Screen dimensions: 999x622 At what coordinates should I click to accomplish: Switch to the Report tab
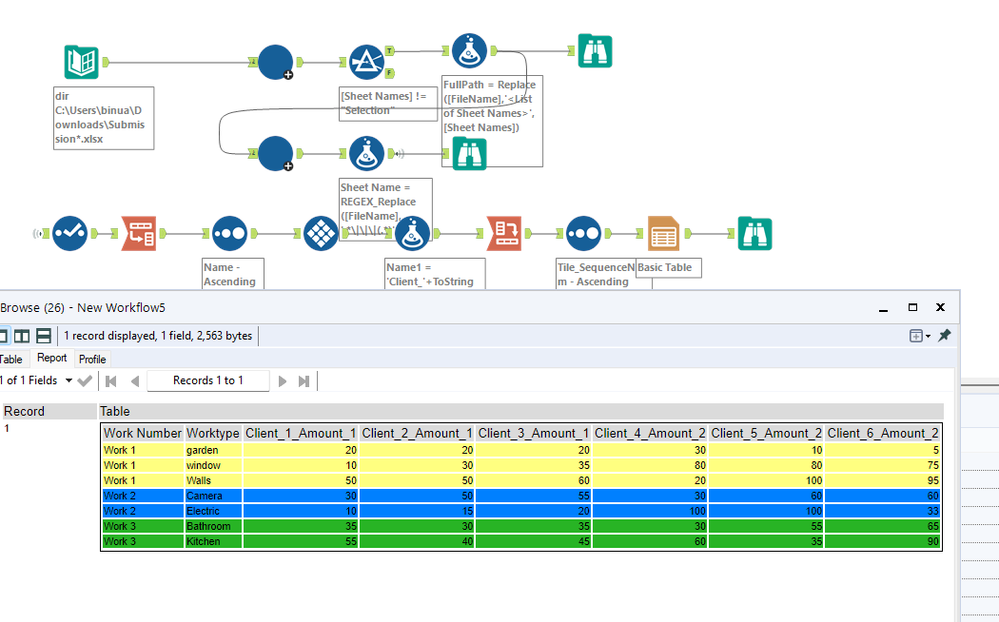[52, 358]
